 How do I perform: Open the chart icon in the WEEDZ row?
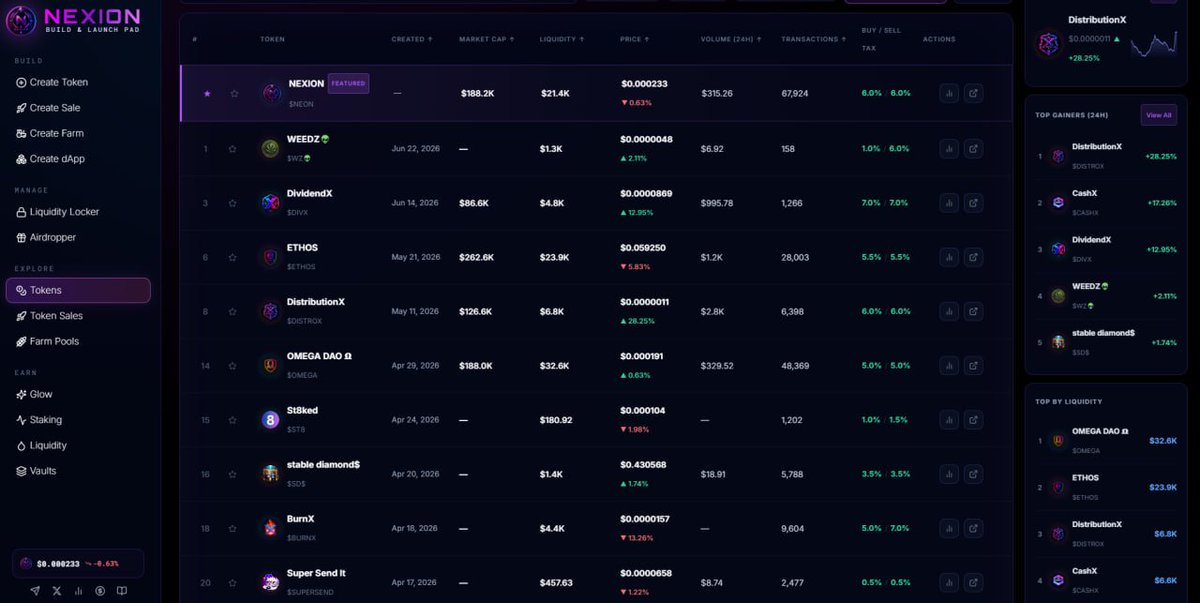(949, 149)
